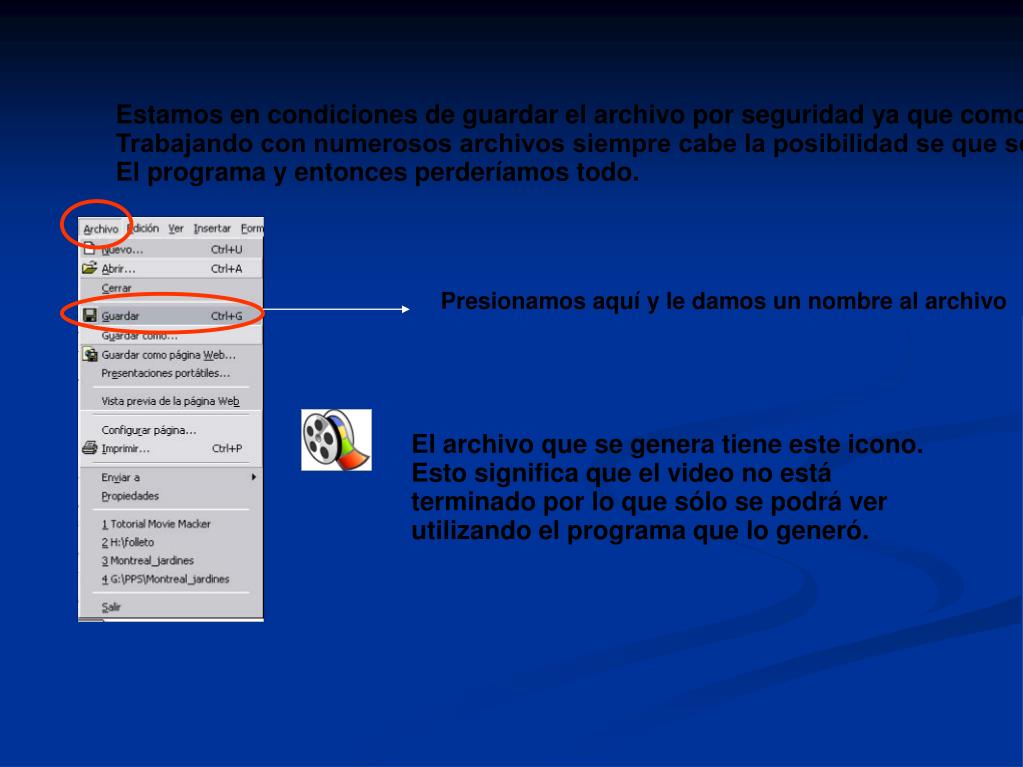Click Ctrl+P shortcut label beside Imprimir

[227, 449]
